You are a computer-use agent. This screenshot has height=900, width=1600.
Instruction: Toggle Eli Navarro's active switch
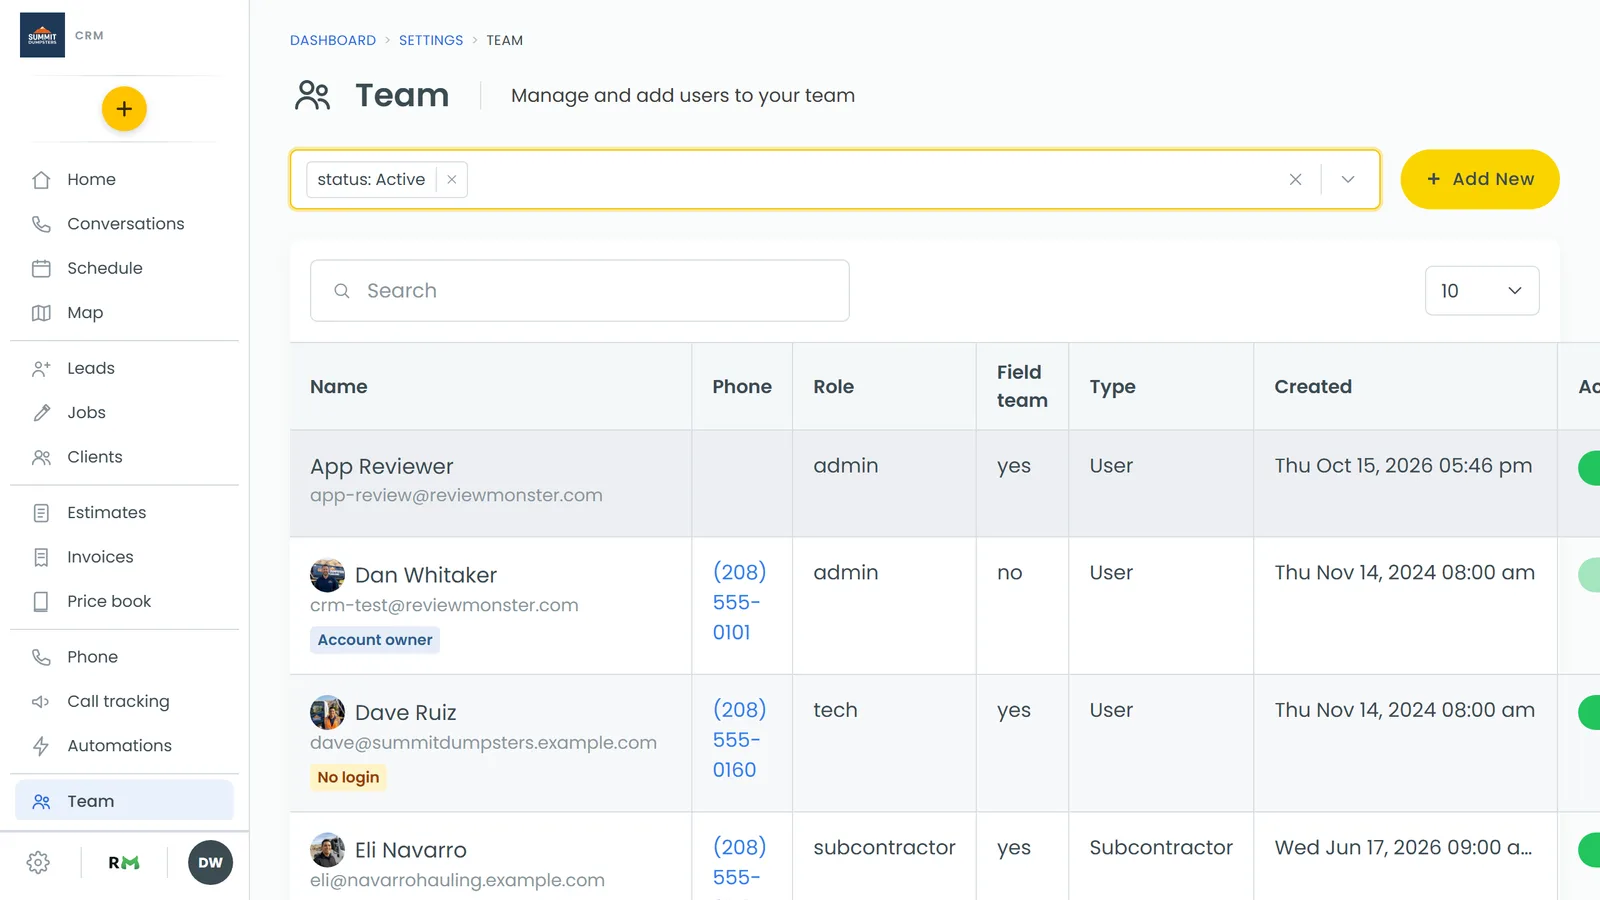(1589, 850)
